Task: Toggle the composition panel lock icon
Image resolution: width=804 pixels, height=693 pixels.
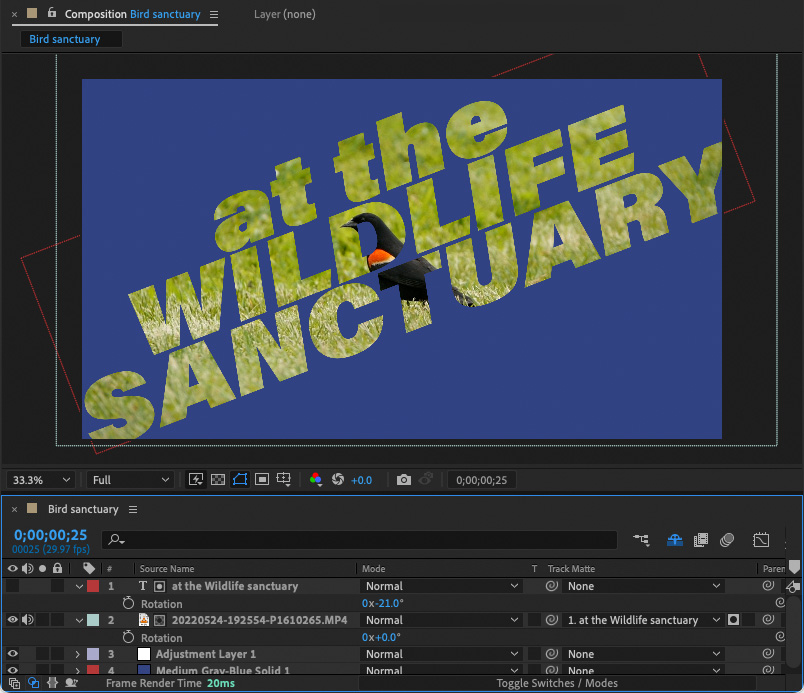Action: click(52, 12)
